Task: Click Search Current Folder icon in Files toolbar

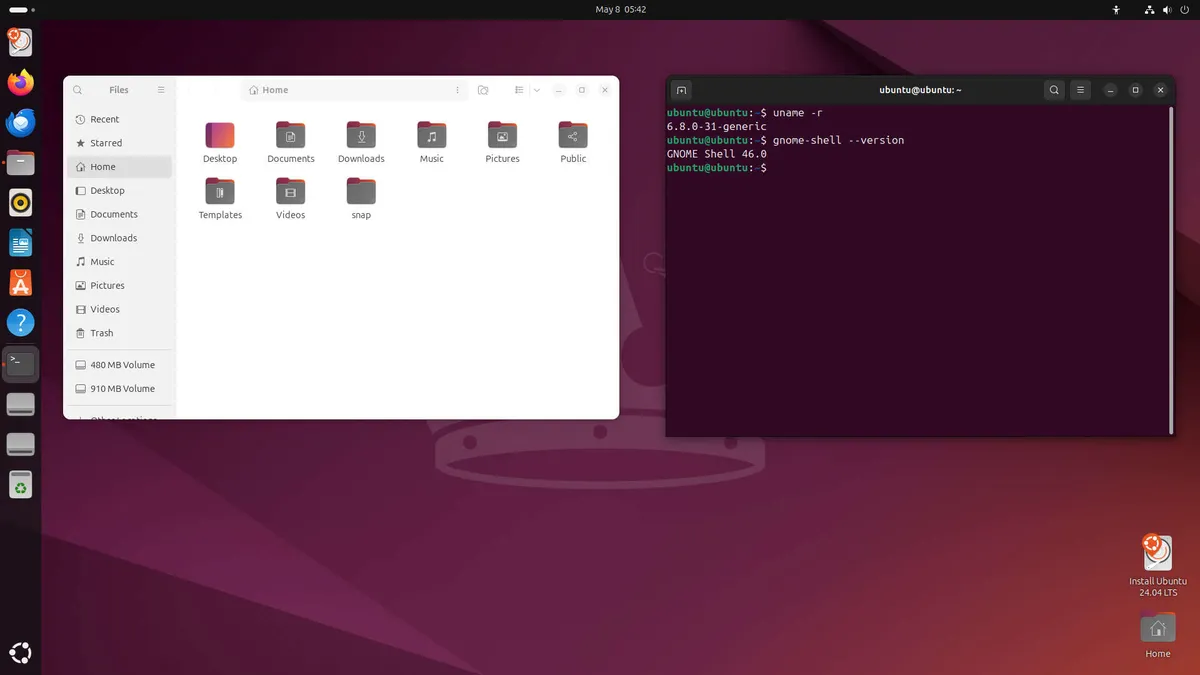Action: (x=483, y=90)
